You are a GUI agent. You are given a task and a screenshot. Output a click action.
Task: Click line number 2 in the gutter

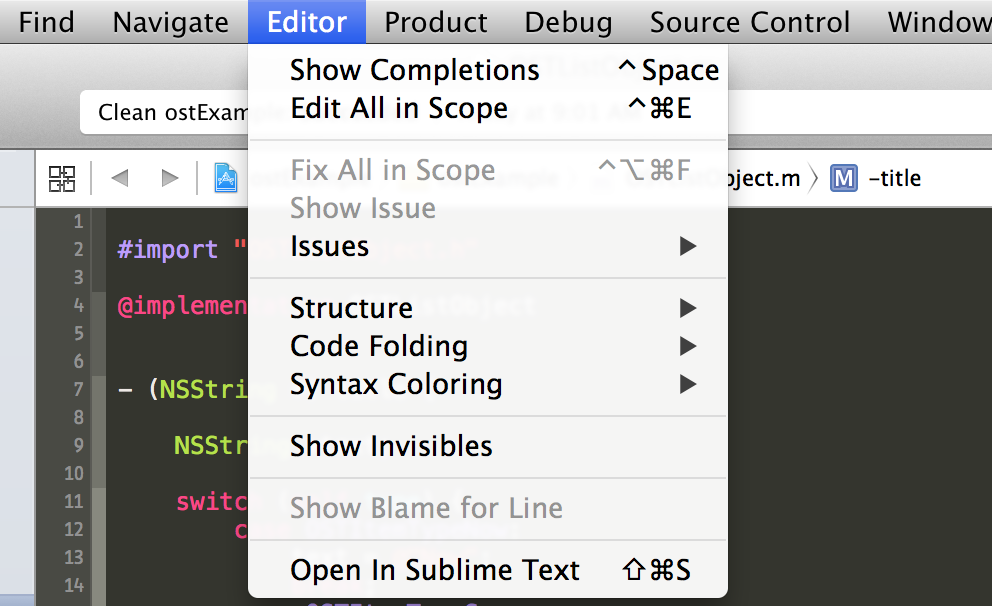[78, 249]
